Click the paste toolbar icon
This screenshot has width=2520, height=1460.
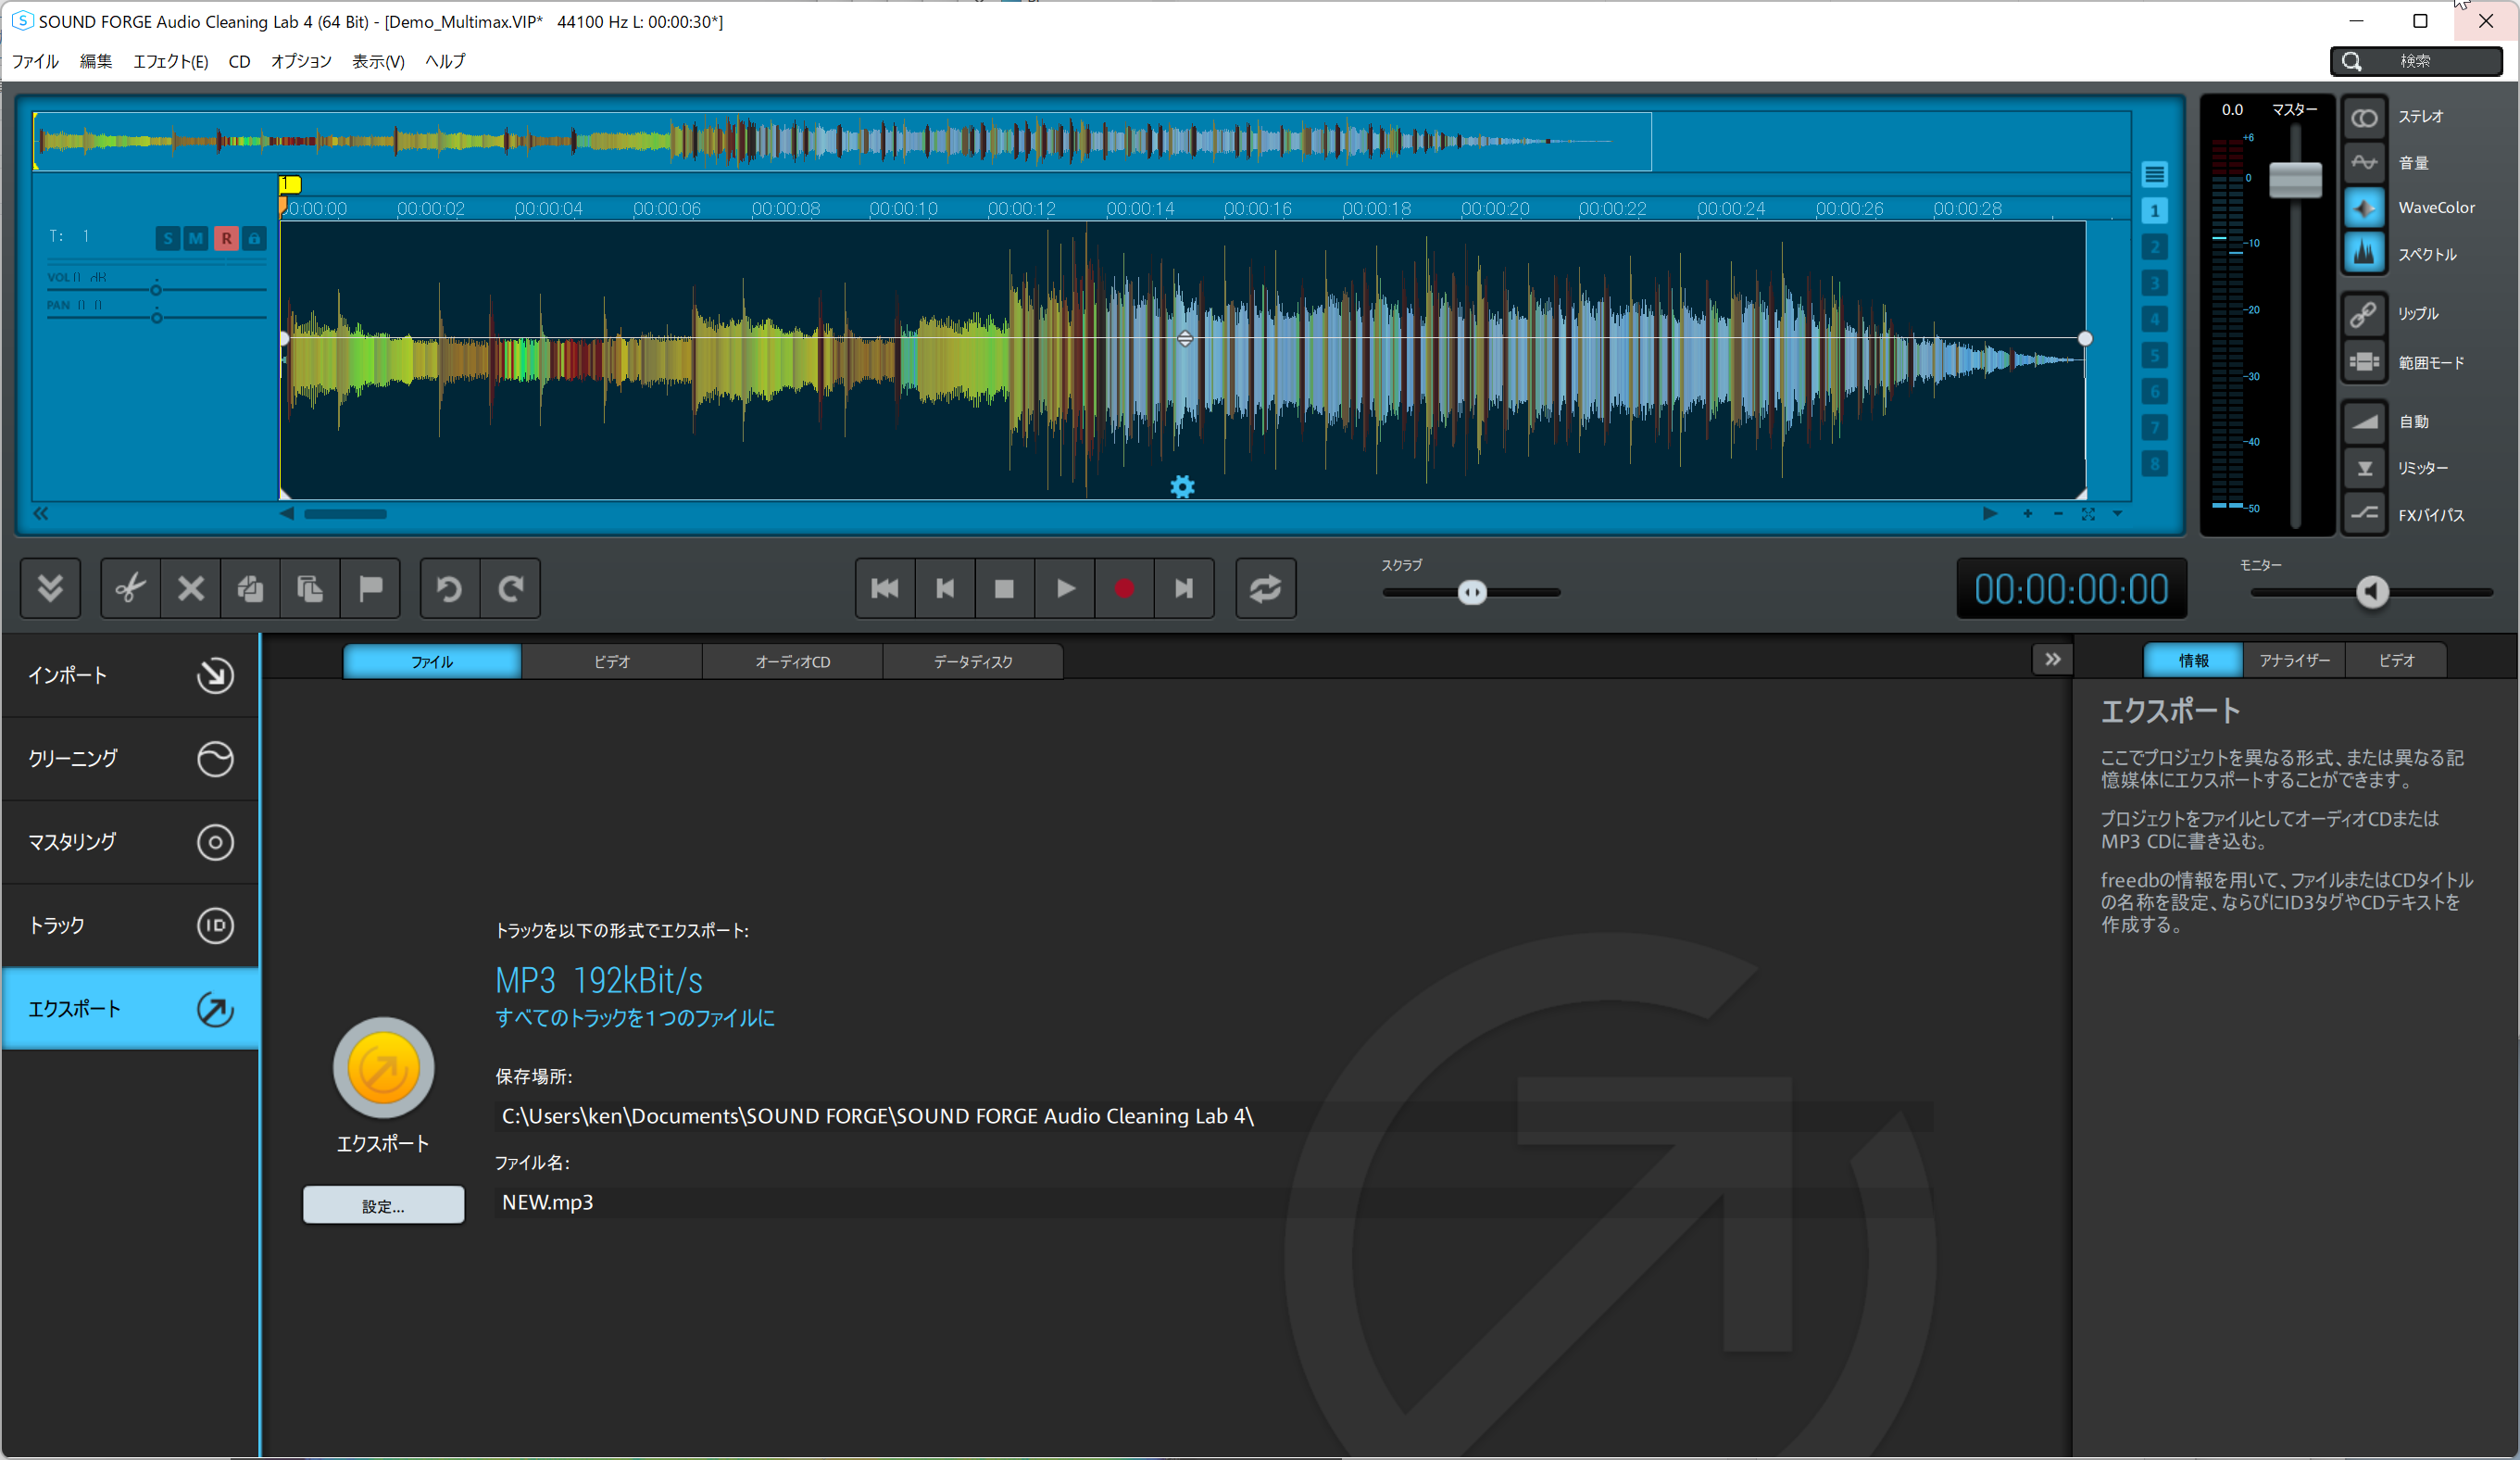coord(310,588)
